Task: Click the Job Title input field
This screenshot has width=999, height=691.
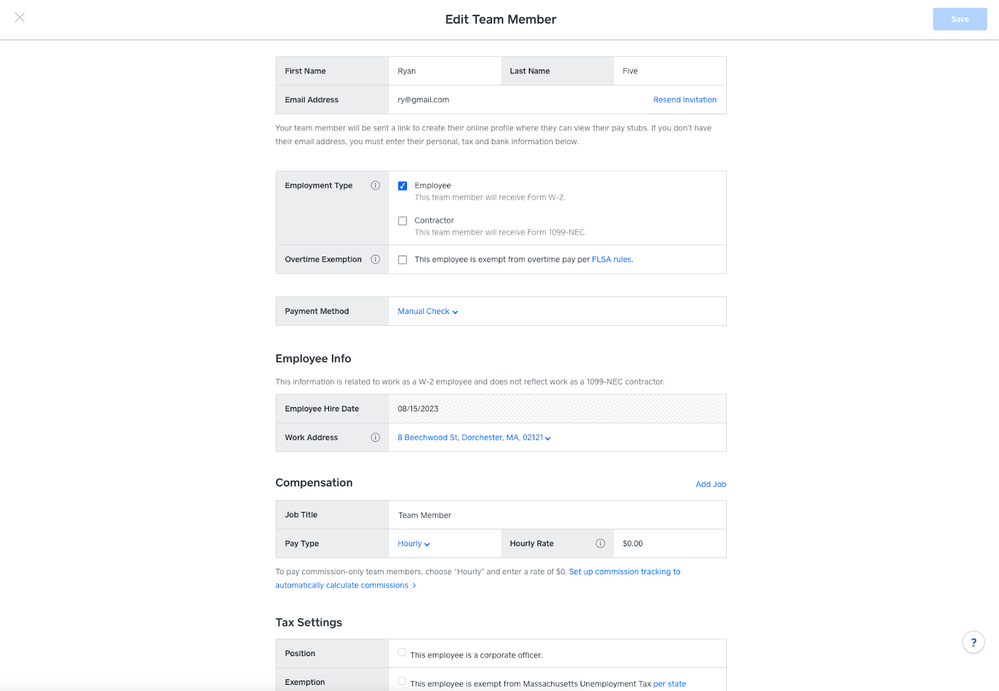Action: click(556, 515)
